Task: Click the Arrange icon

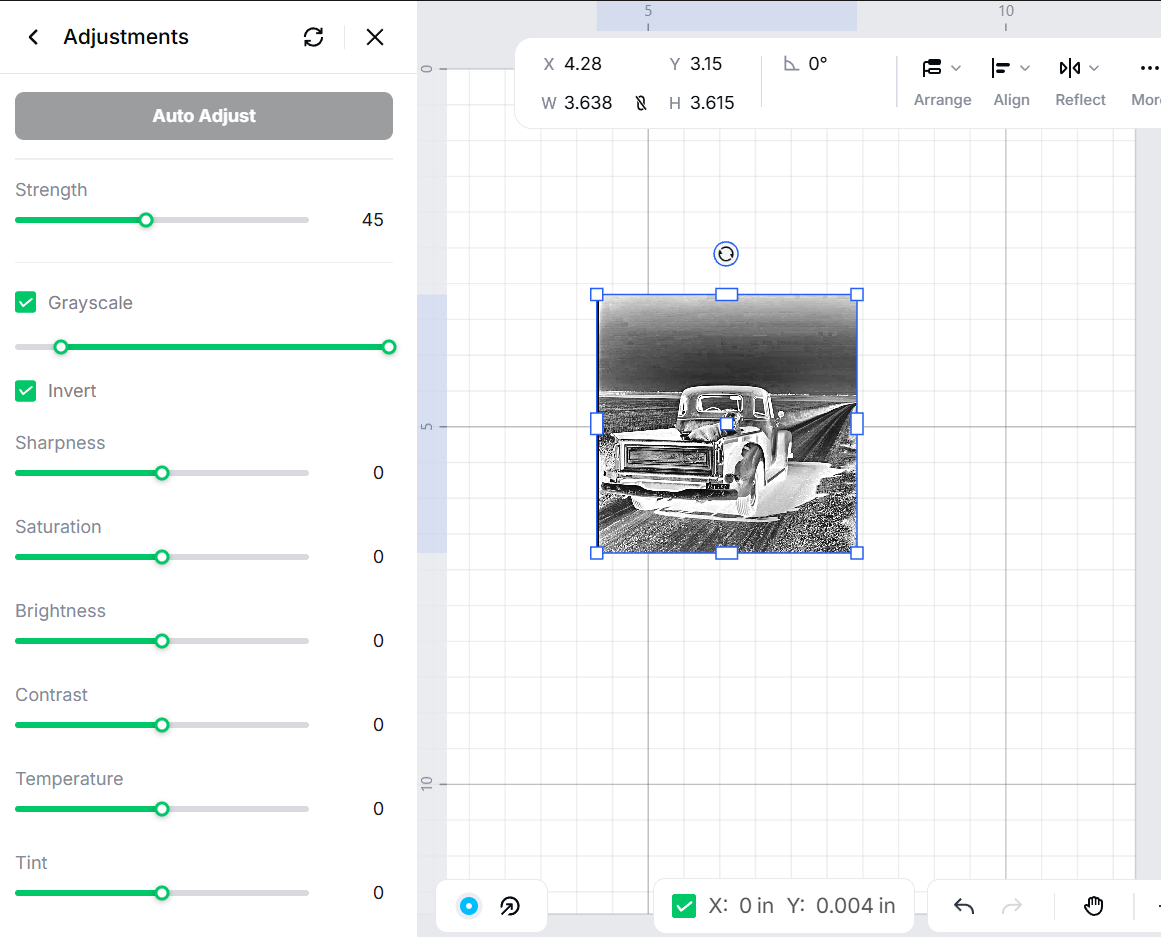Action: (x=932, y=68)
